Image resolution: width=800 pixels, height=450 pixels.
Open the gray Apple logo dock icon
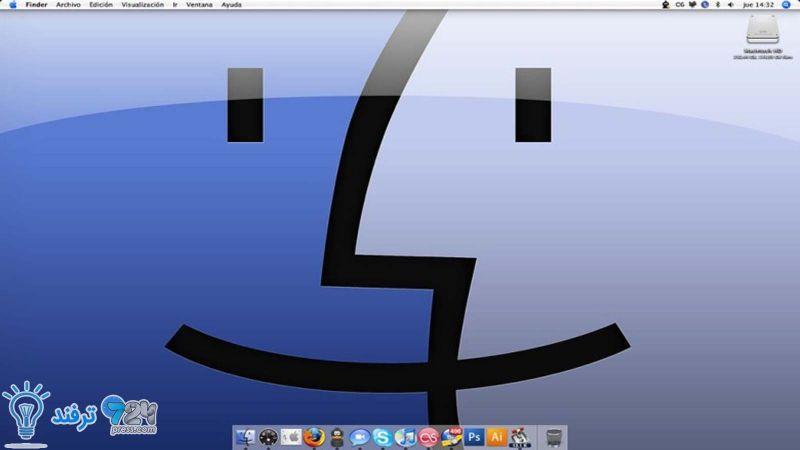[x=291, y=437]
